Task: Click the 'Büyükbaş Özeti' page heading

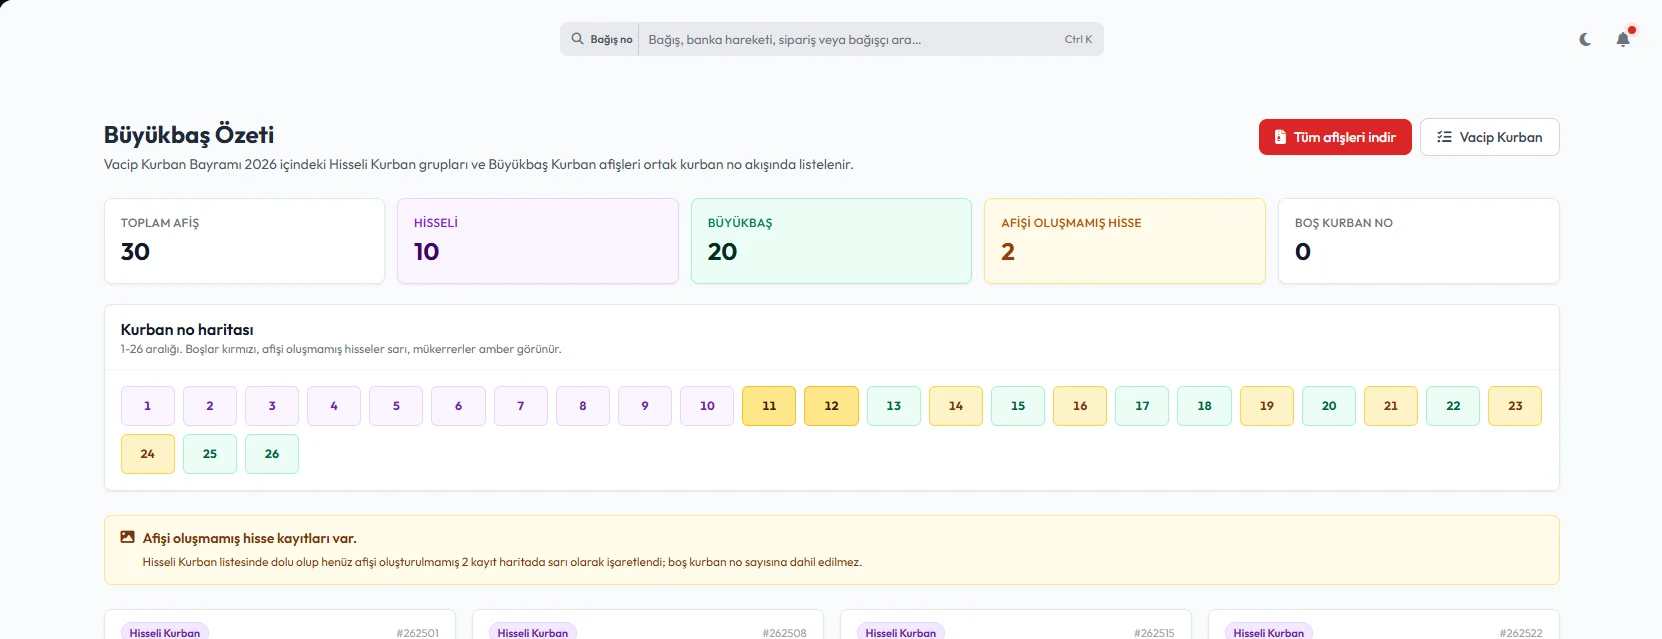Action: tap(189, 135)
